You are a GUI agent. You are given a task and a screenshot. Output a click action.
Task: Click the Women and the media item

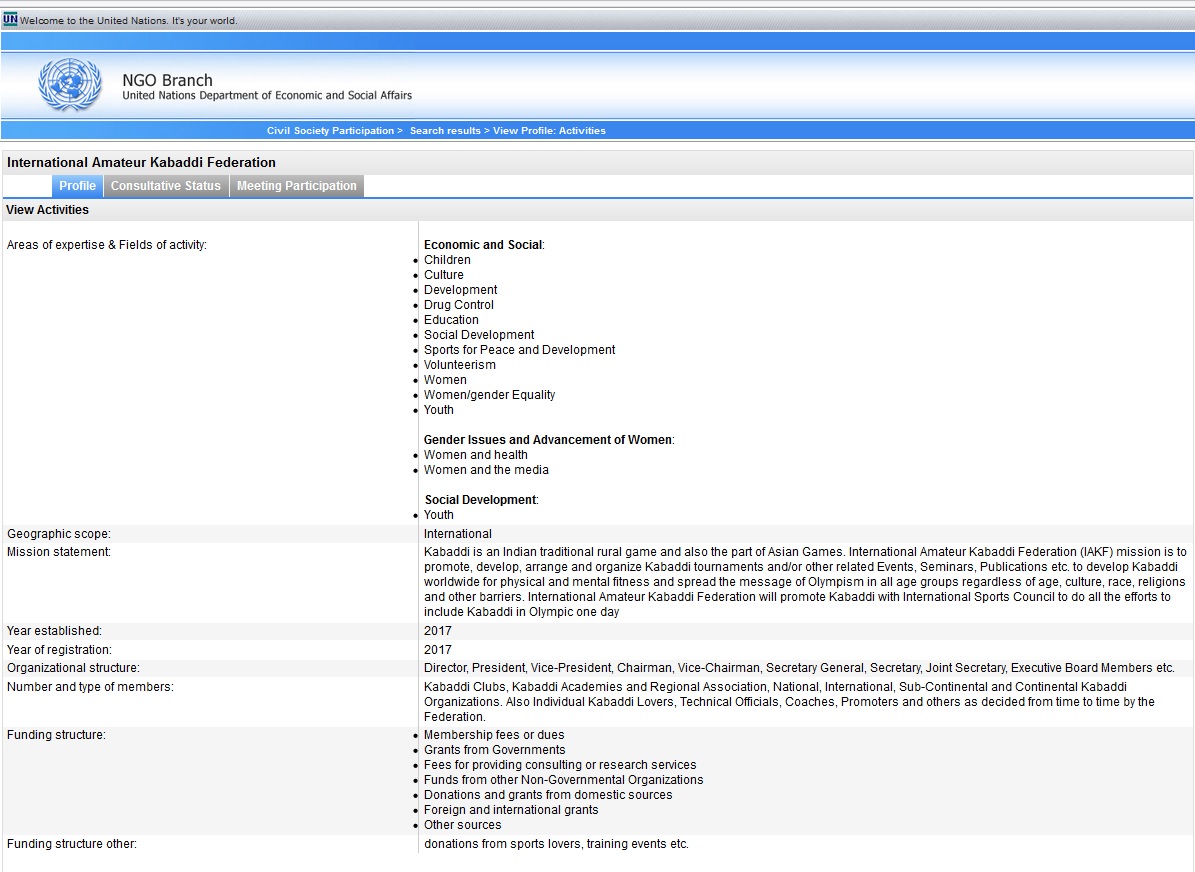[486, 470]
